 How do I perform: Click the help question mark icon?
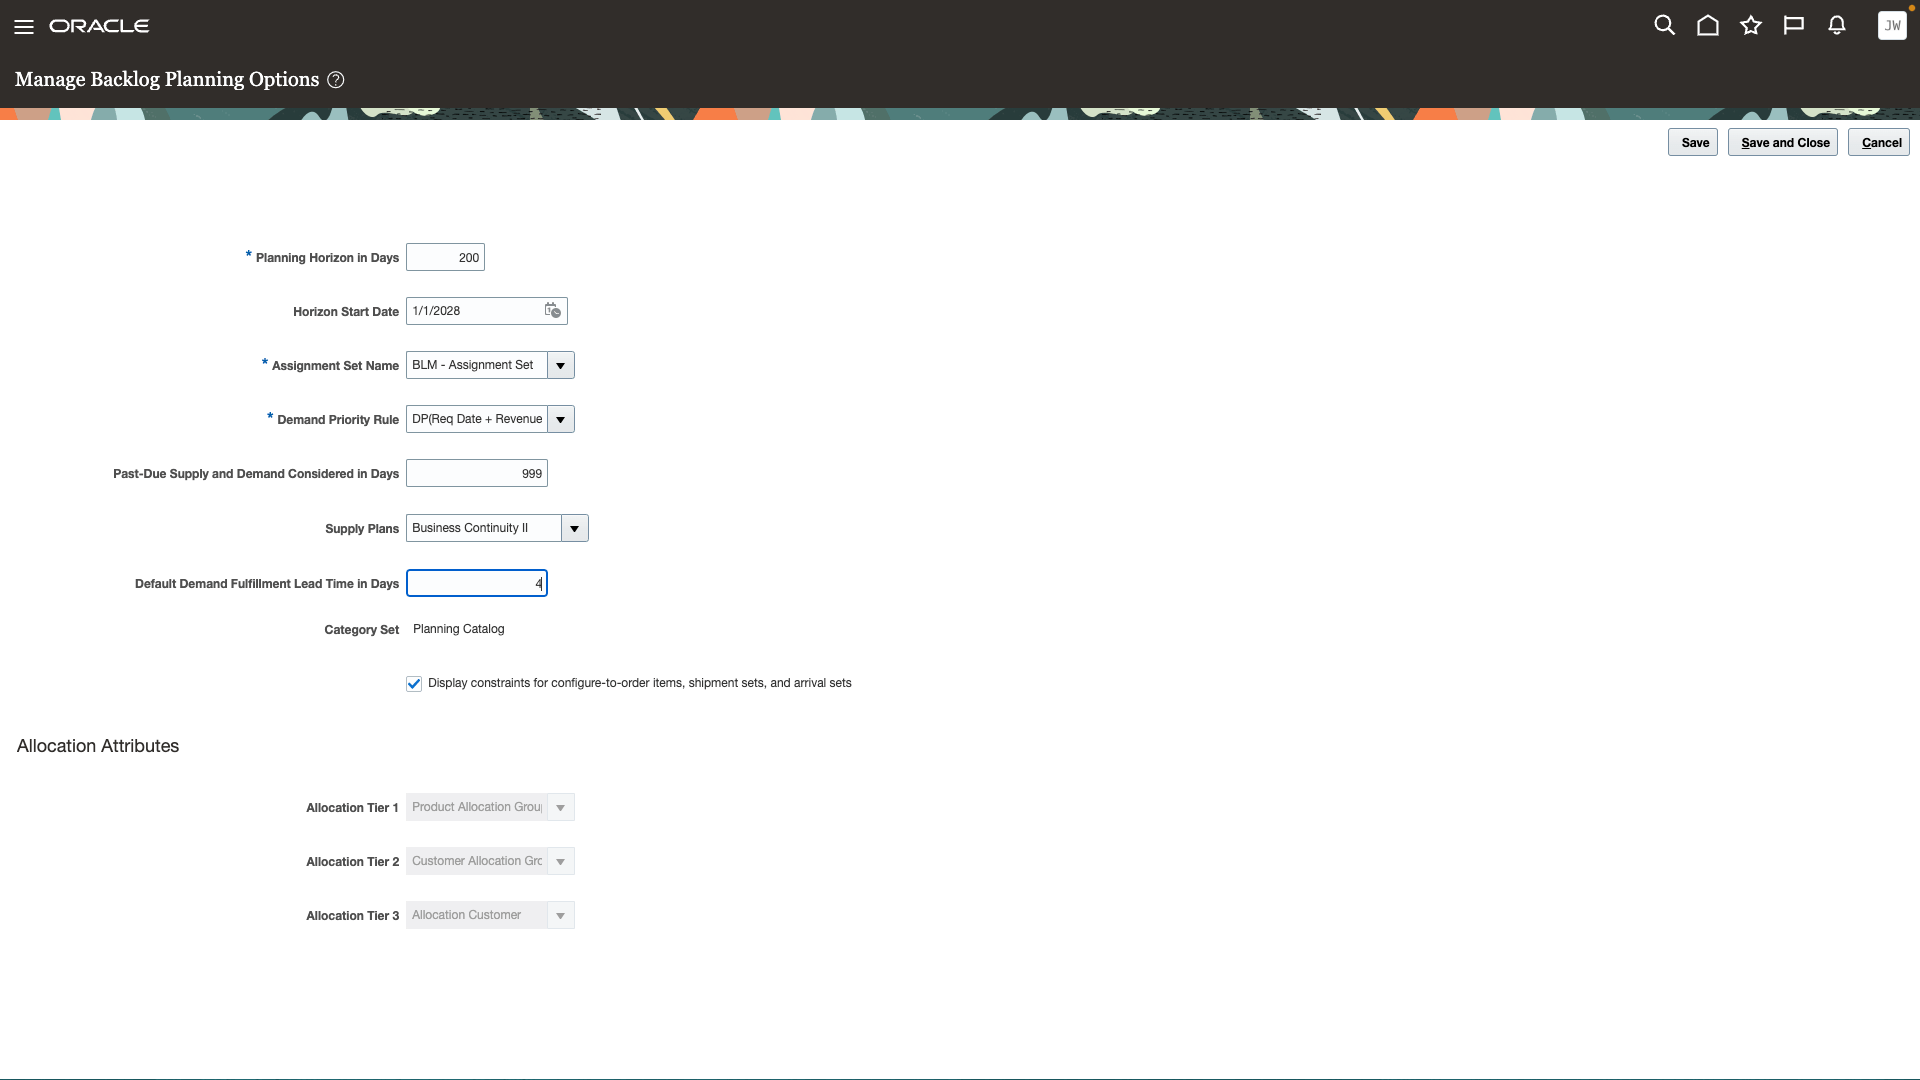[x=336, y=80]
